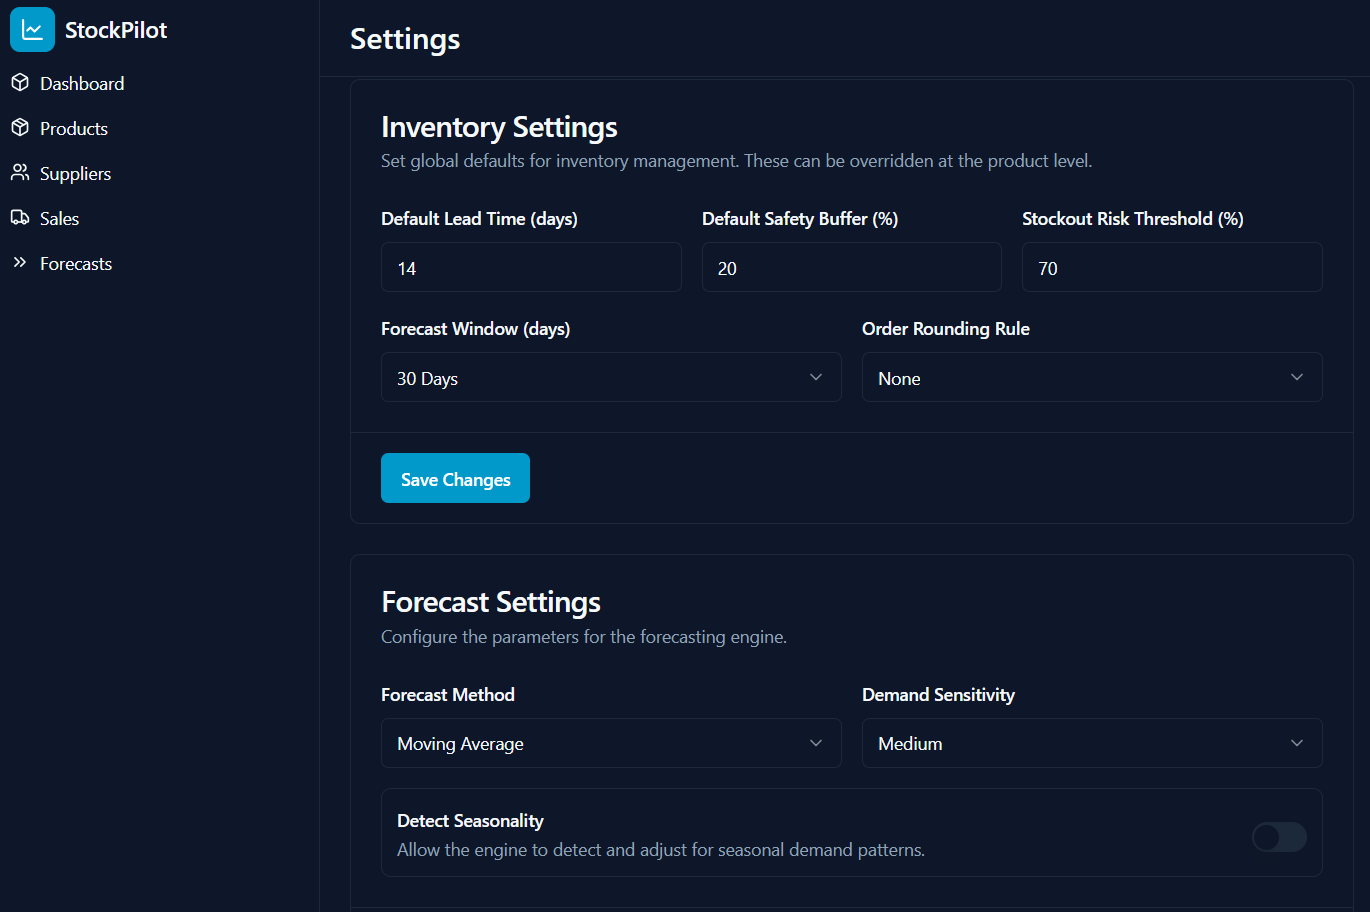Switch to the Sales section
The width and height of the screenshot is (1370, 912).
coord(58,218)
